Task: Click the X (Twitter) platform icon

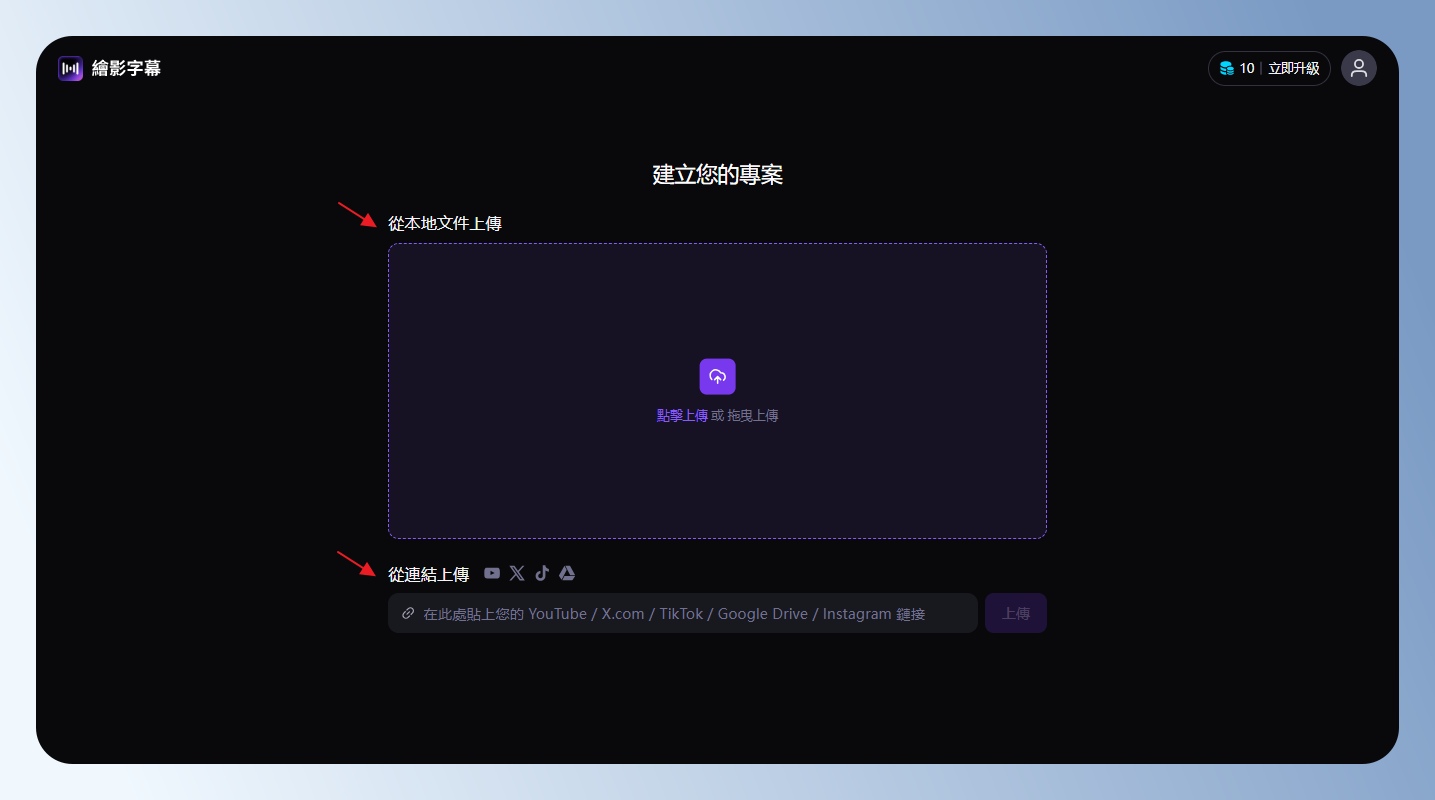Action: (517, 573)
